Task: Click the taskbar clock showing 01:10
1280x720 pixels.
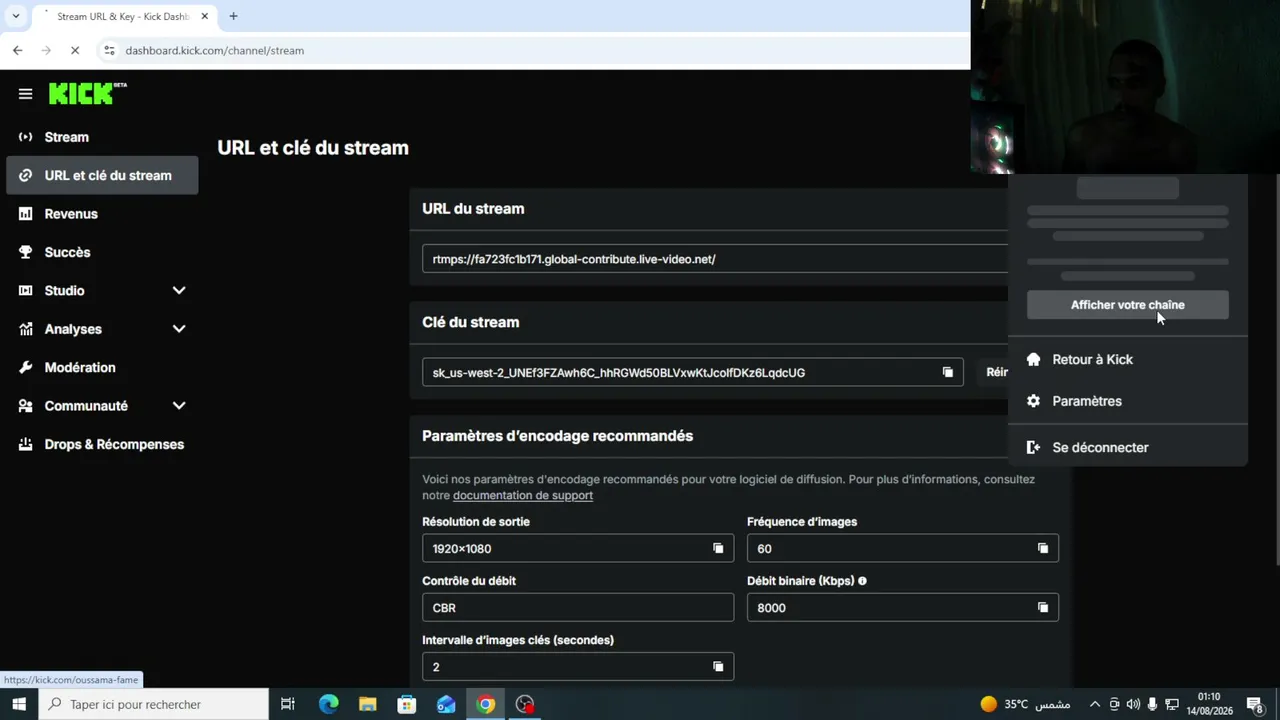Action: [1209, 704]
